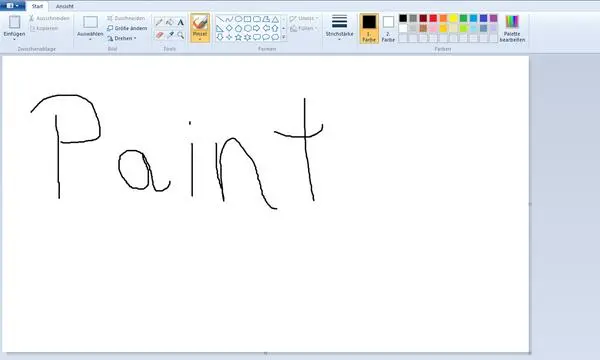Viewport: 600px width, 360px height.
Task: Choose the cloud callout shape
Action: point(275,37)
